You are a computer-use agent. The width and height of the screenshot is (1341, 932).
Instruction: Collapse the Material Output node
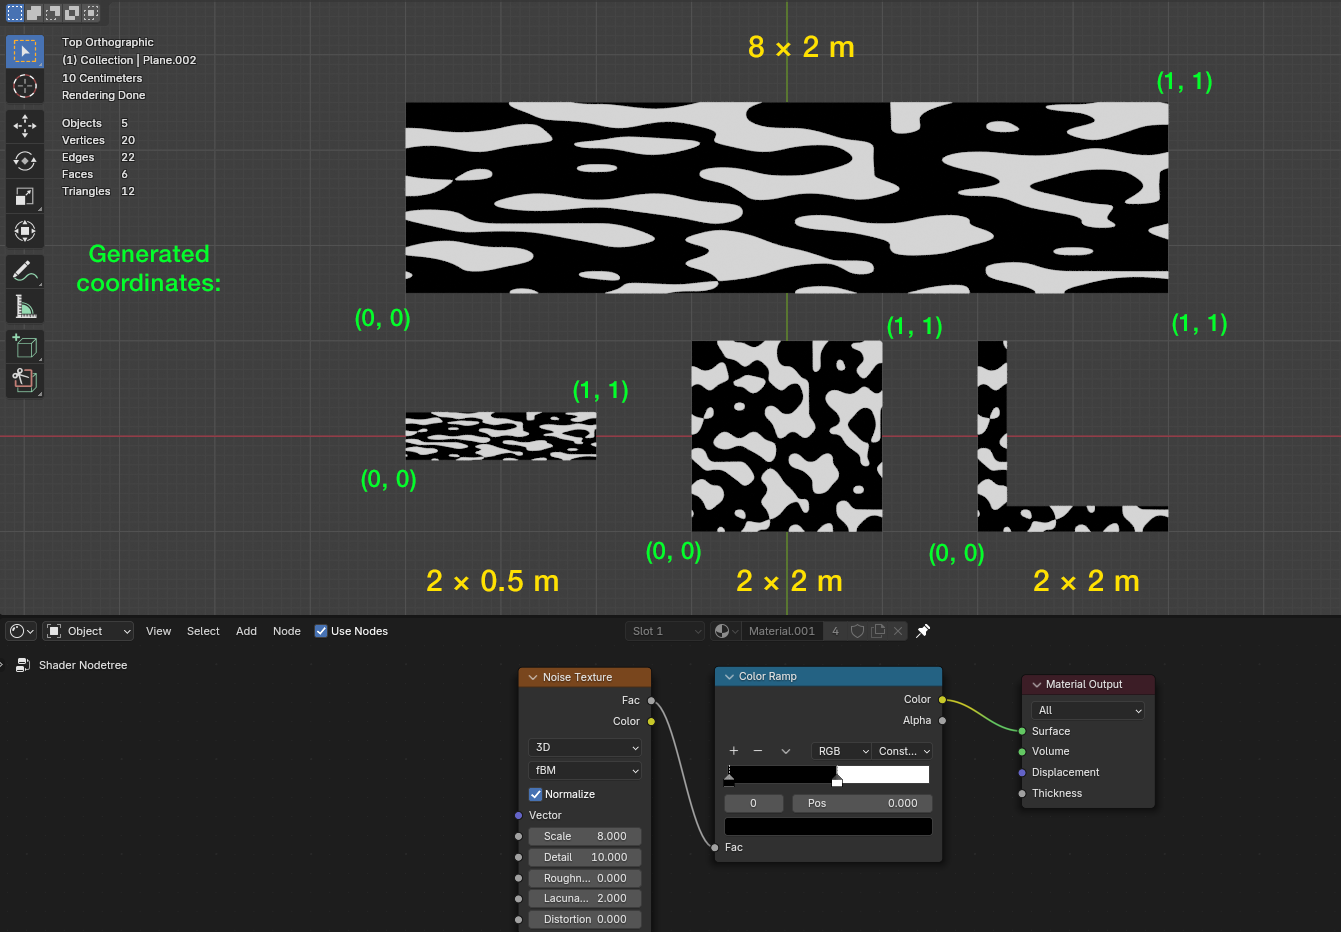click(x=1037, y=684)
